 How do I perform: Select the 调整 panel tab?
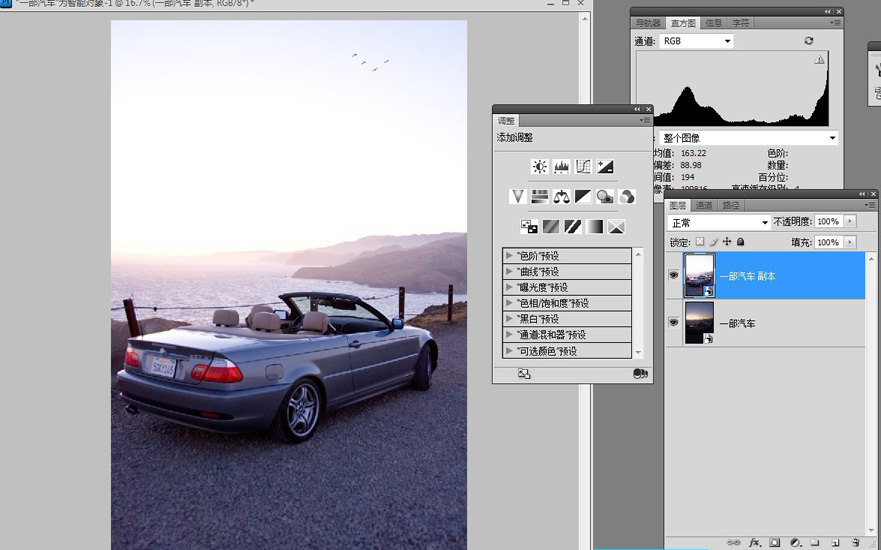click(506, 120)
